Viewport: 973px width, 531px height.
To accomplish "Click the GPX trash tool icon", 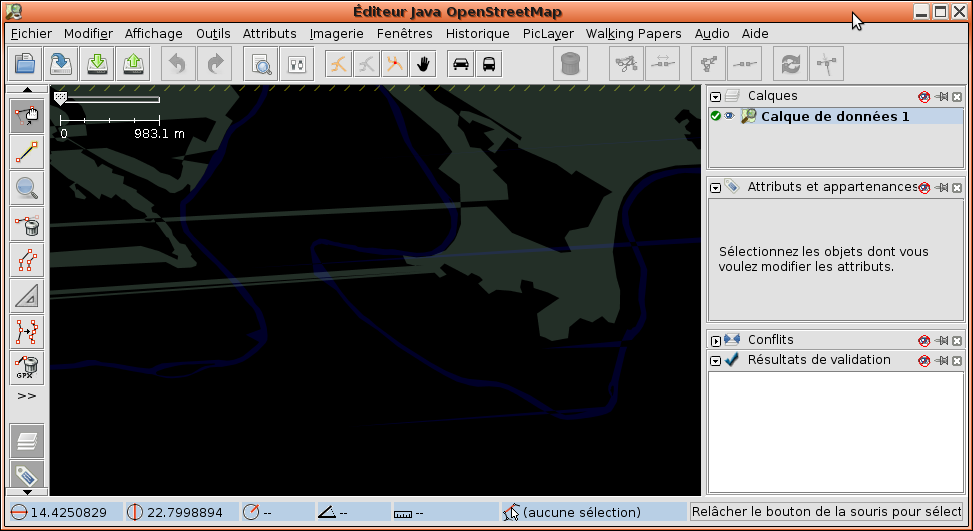I will [27, 368].
